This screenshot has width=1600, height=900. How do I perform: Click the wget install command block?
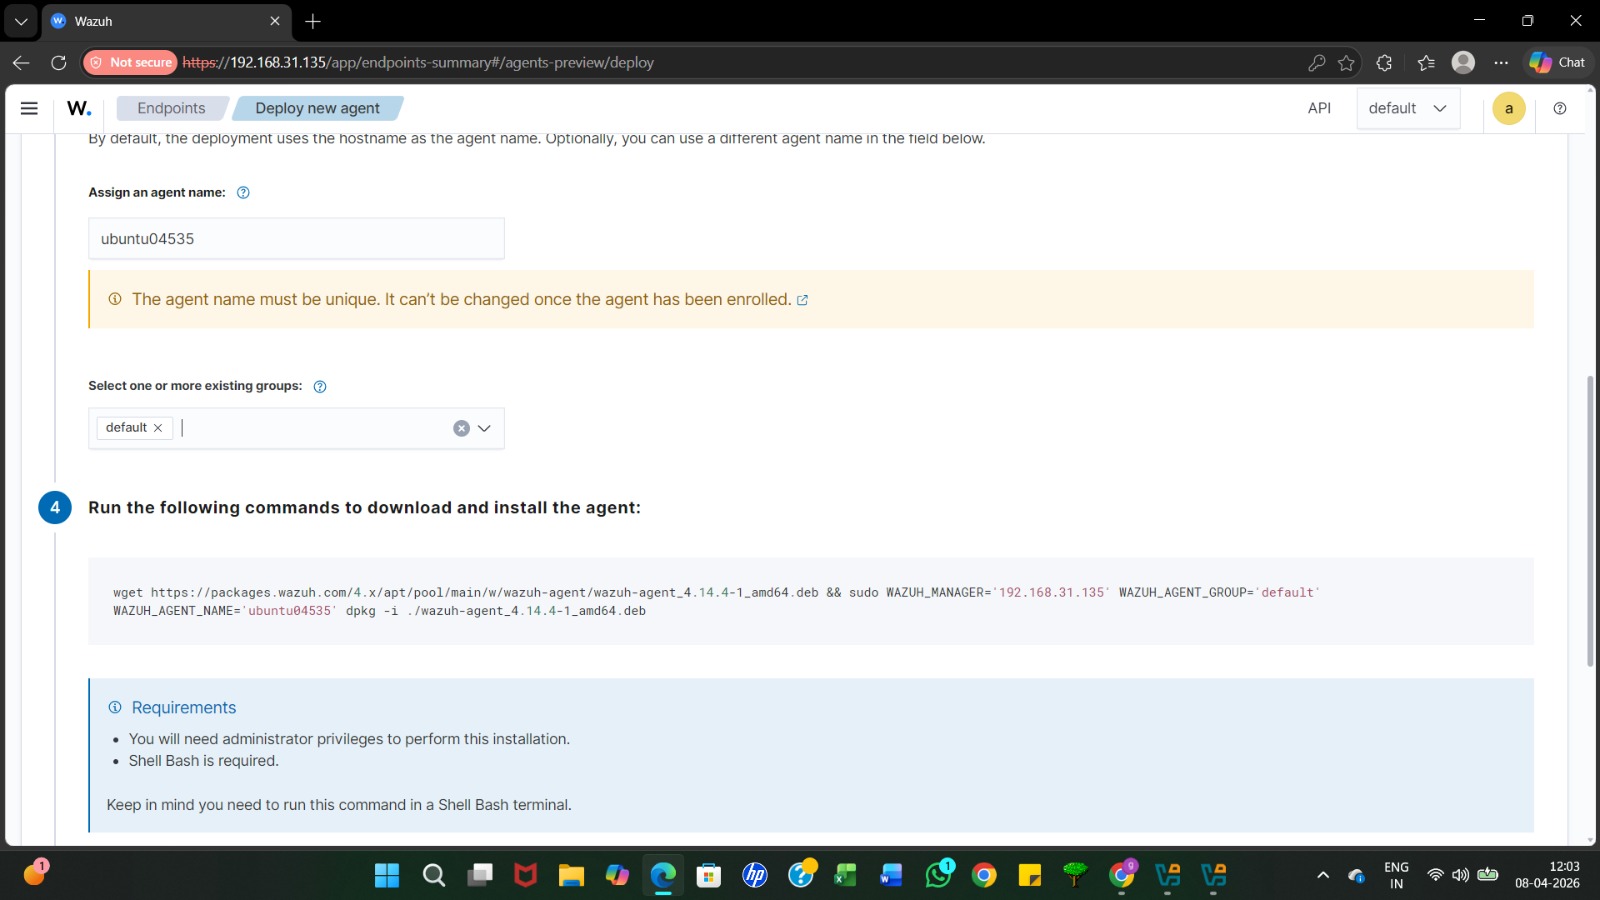tap(810, 601)
